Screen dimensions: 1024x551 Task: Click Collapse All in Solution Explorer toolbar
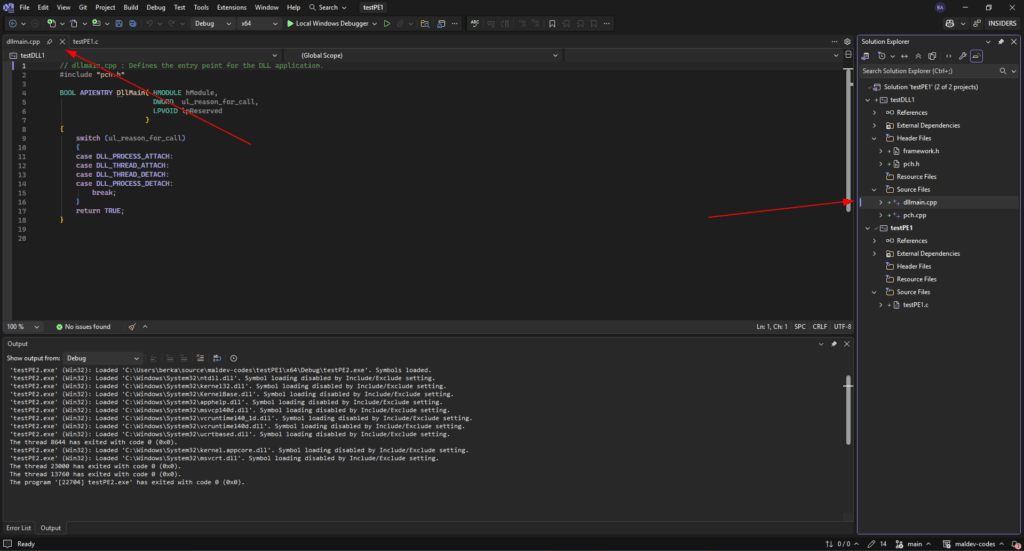pos(919,56)
